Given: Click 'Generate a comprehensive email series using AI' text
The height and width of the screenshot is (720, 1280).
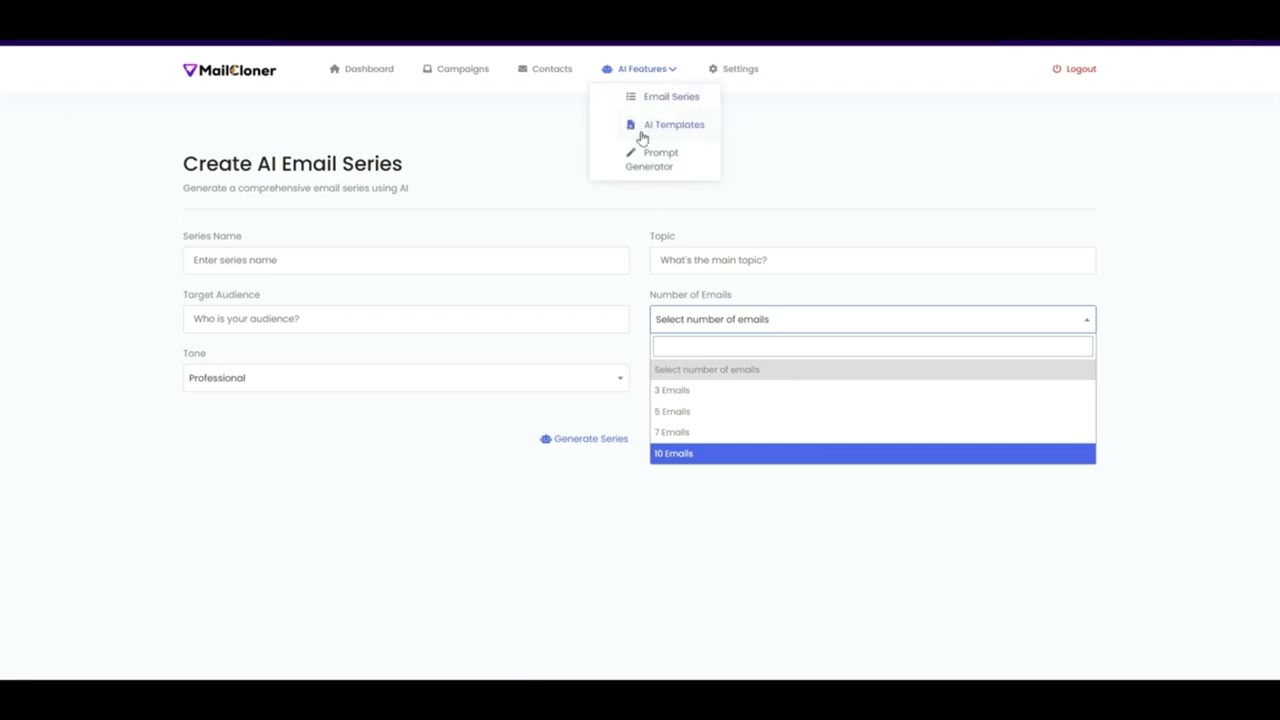Looking at the screenshot, I should coord(295,188).
